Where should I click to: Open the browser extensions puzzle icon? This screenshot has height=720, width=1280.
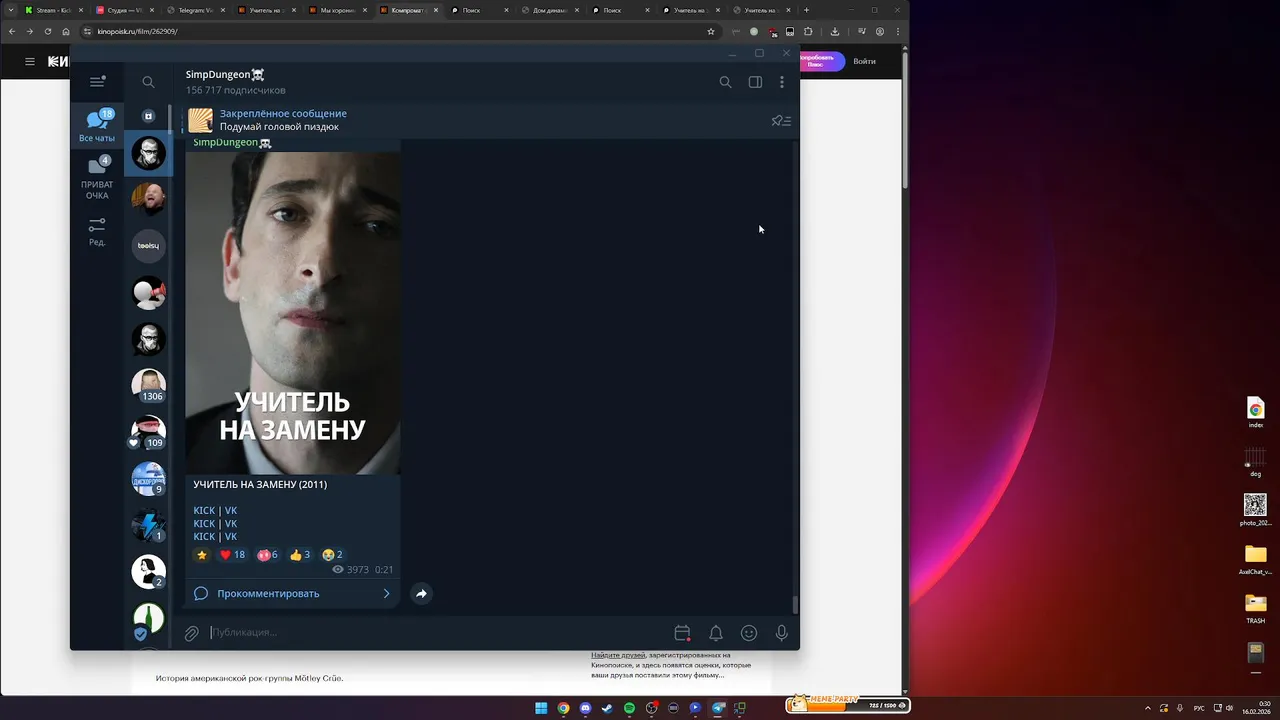click(808, 31)
